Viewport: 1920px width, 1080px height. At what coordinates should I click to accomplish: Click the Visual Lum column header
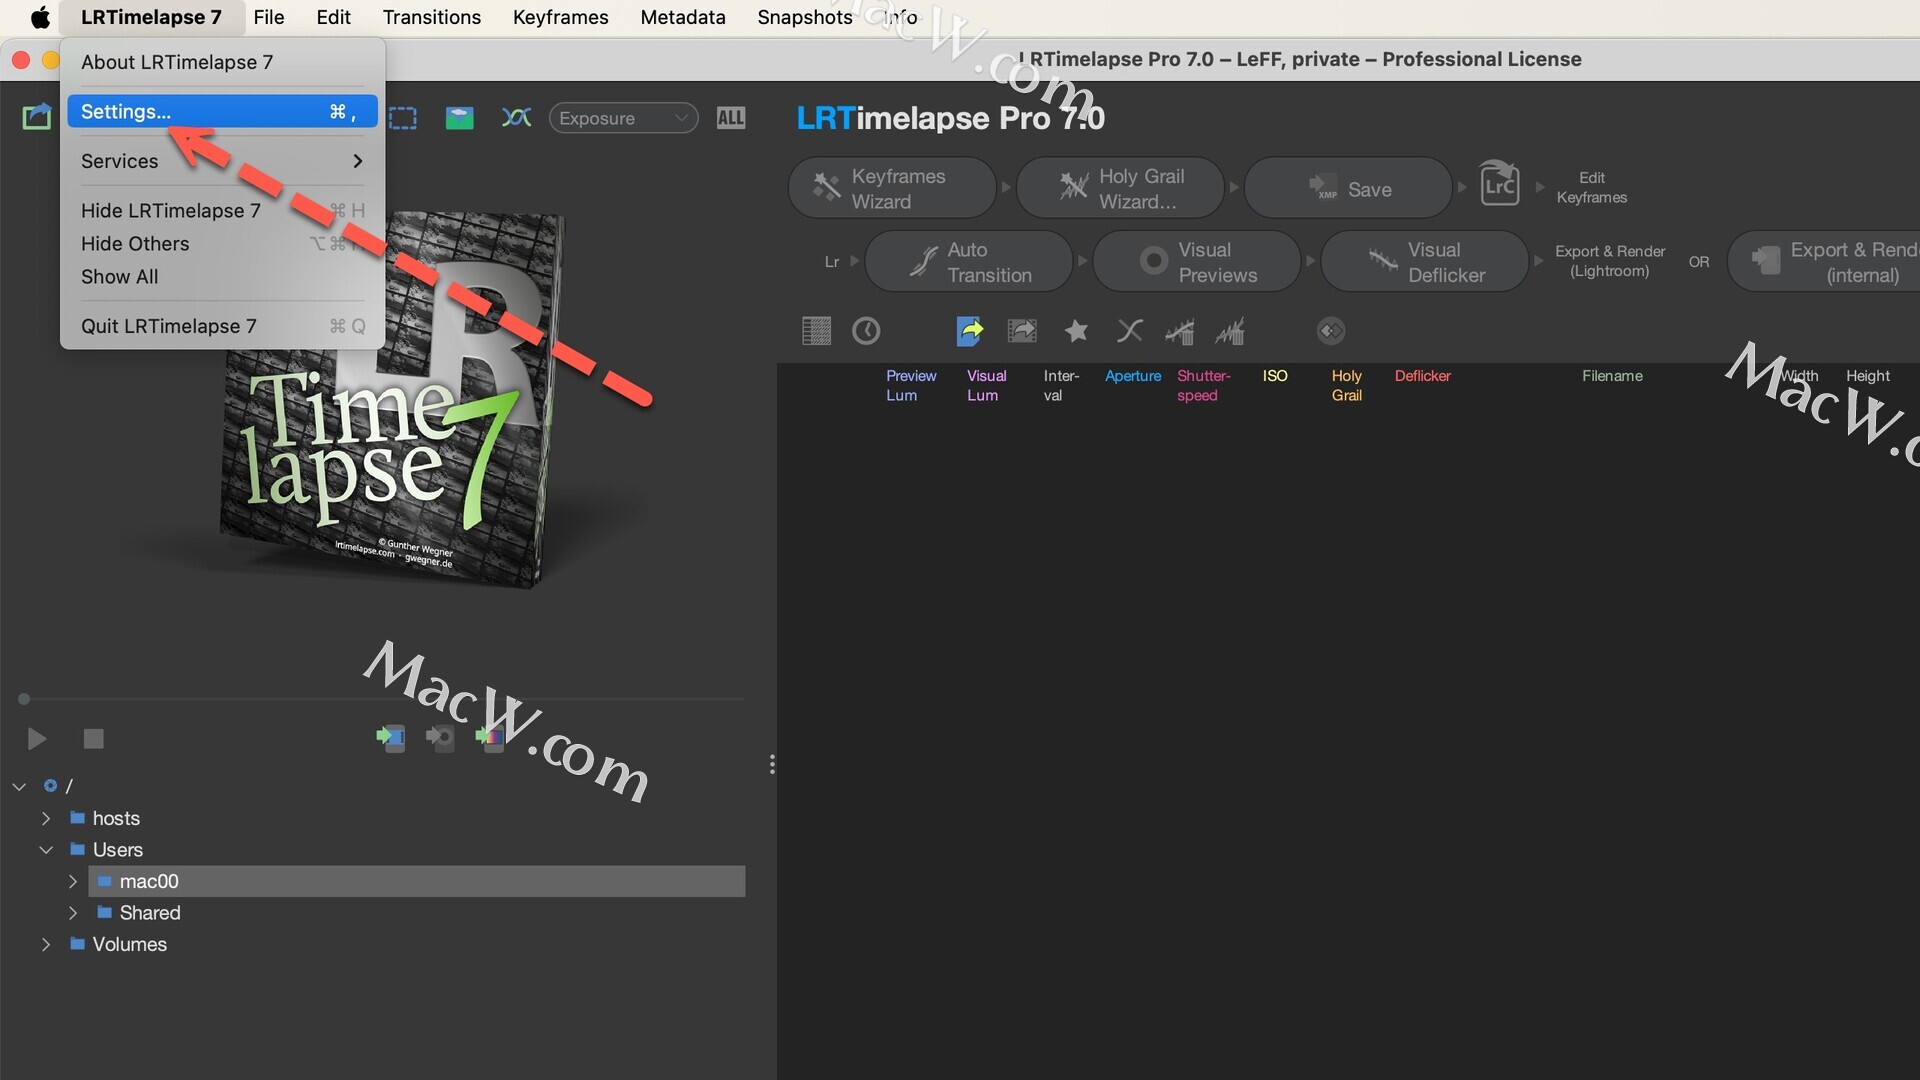tap(987, 385)
